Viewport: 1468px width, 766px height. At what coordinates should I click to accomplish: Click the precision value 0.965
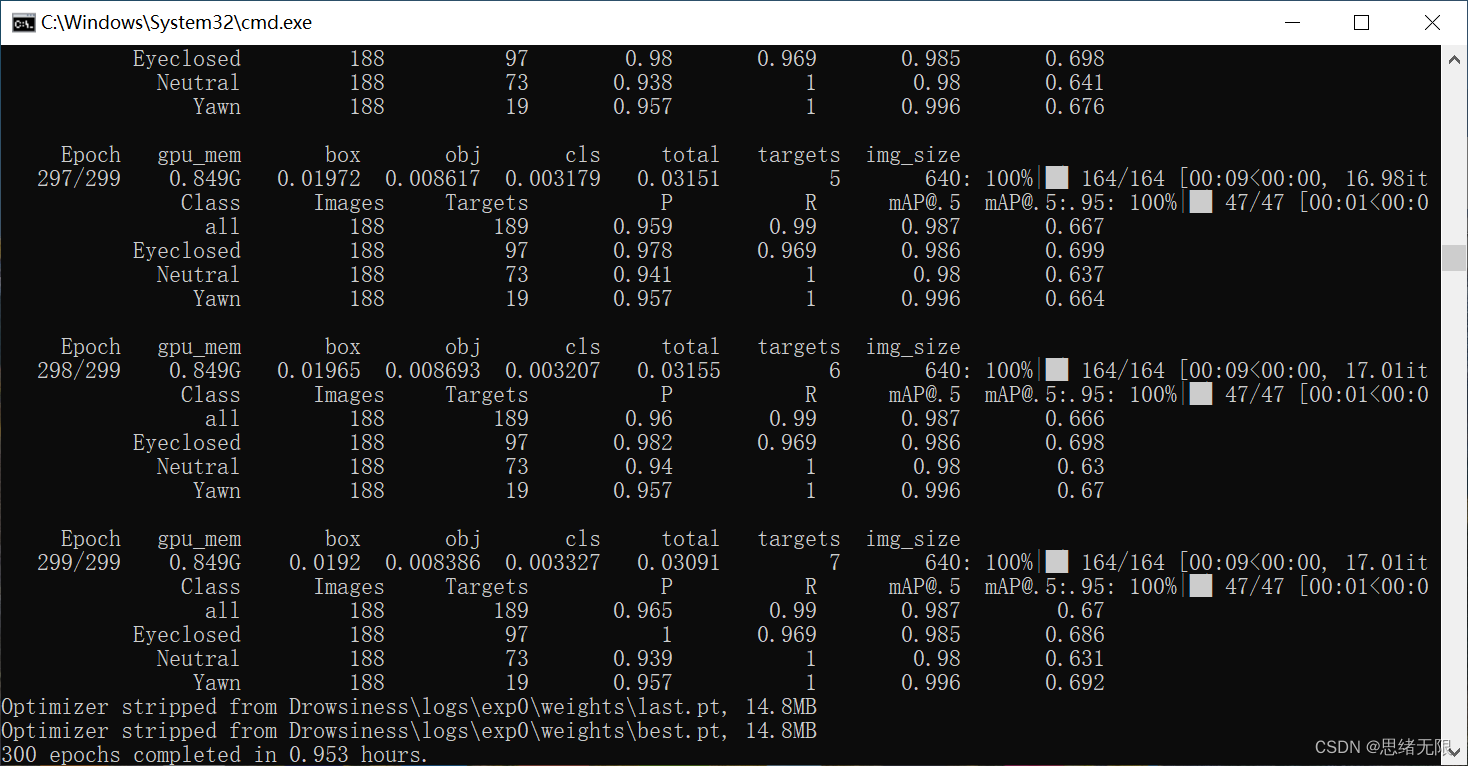(643, 611)
